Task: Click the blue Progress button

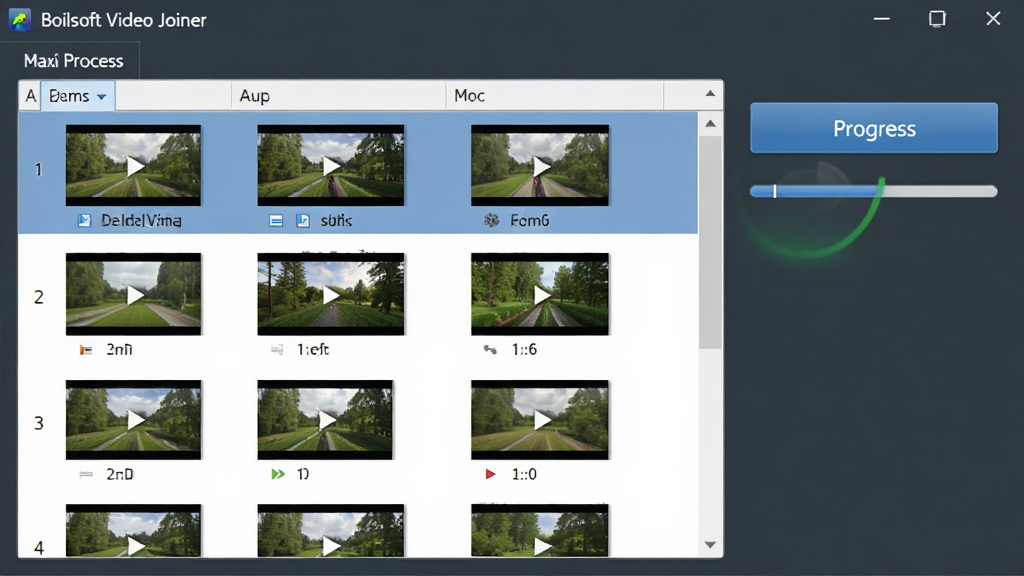Action: coord(874,128)
